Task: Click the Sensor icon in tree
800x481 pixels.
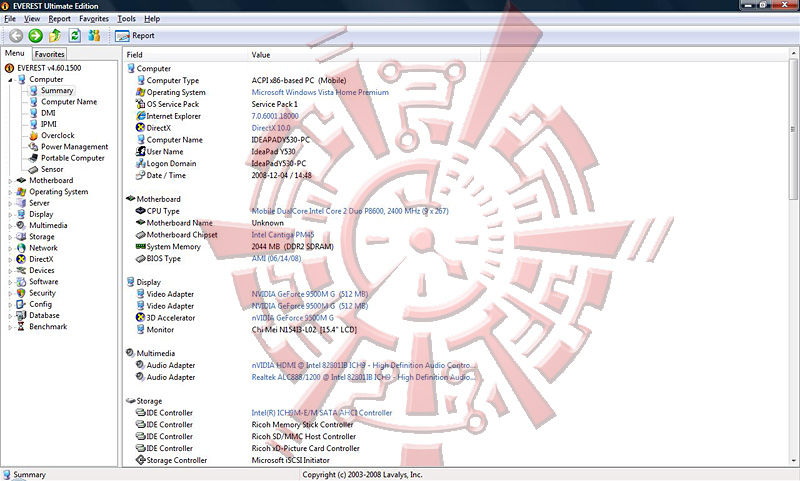Action: coord(33,169)
